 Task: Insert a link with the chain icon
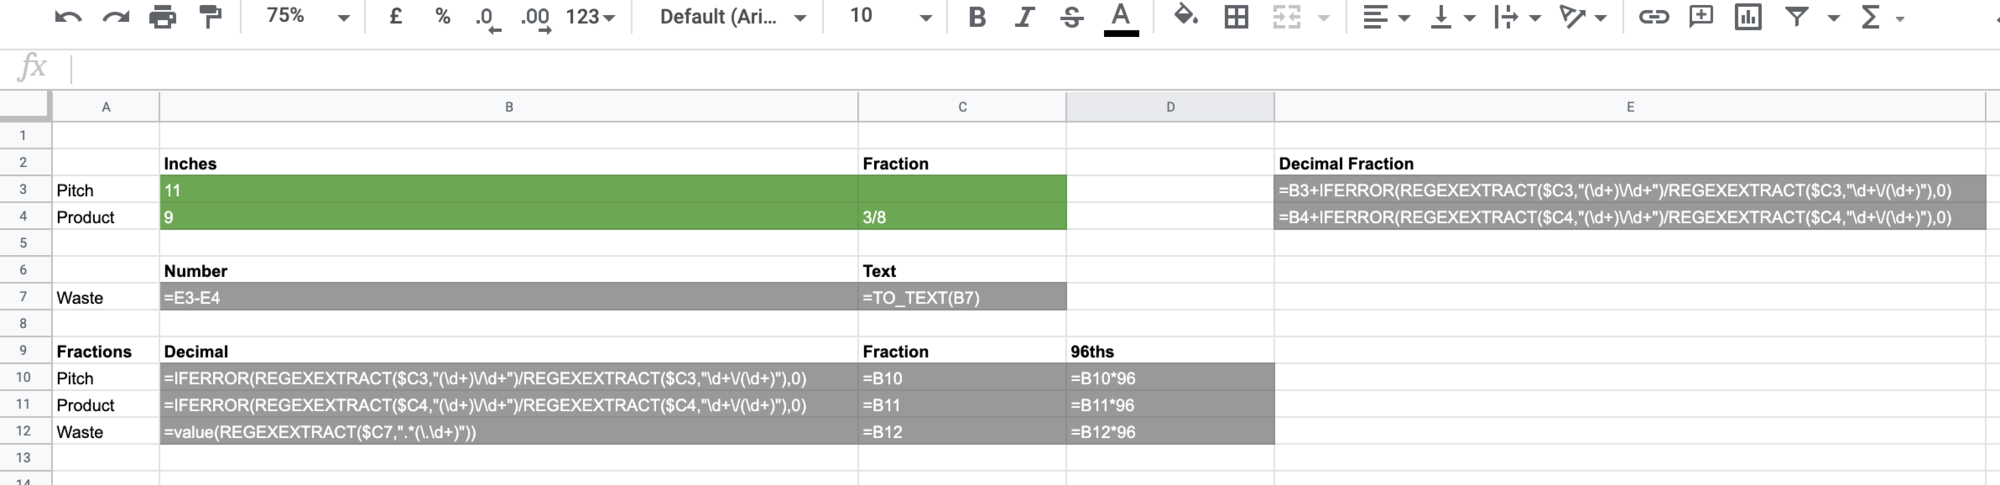tap(1653, 17)
